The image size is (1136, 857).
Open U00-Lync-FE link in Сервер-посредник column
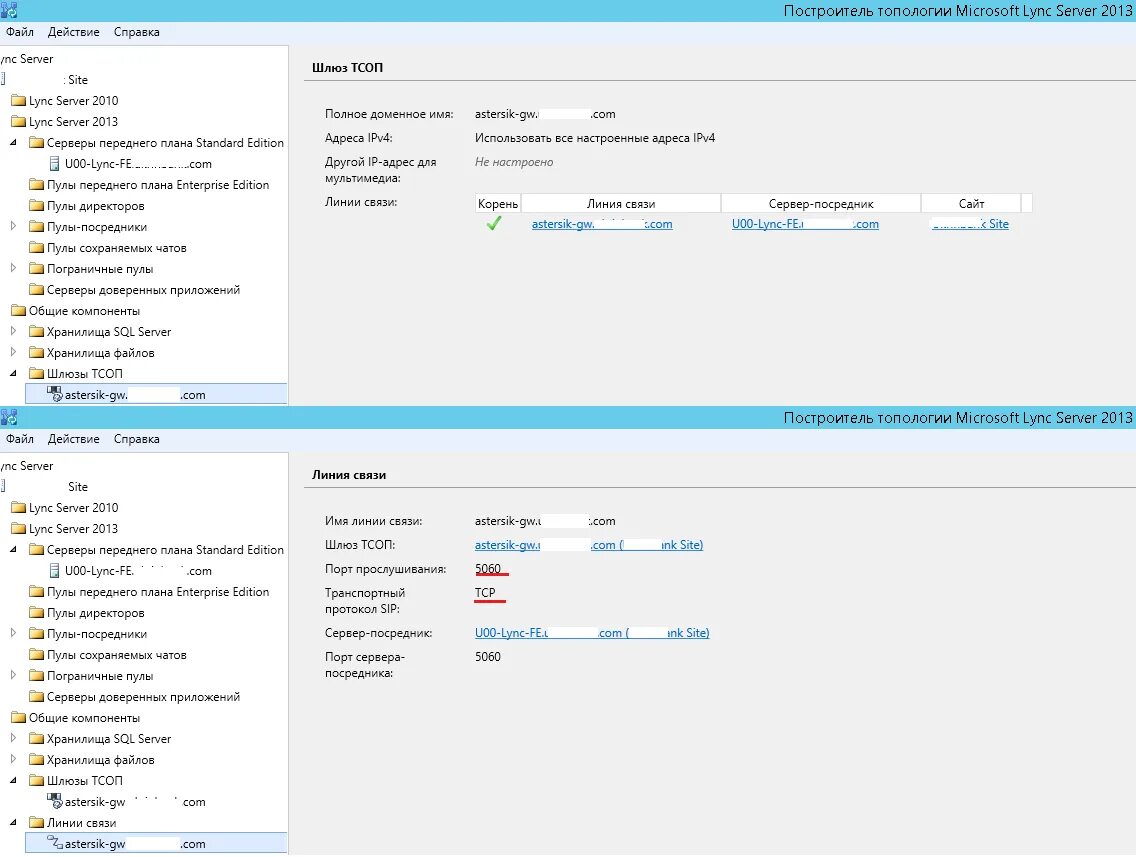805,224
